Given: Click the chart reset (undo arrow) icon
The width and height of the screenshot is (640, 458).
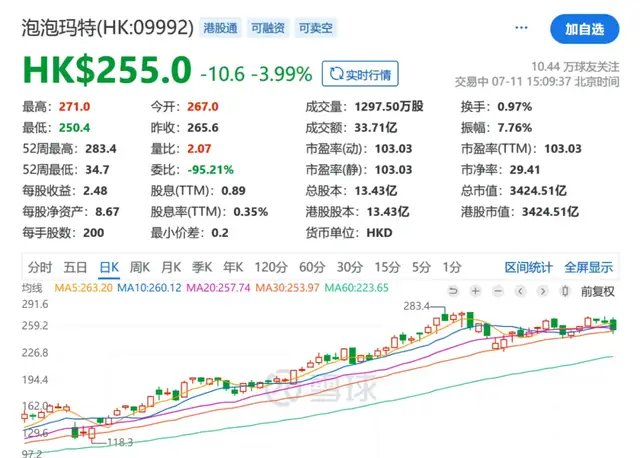Looking at the screenshot, I should click(x=453, y=291).
